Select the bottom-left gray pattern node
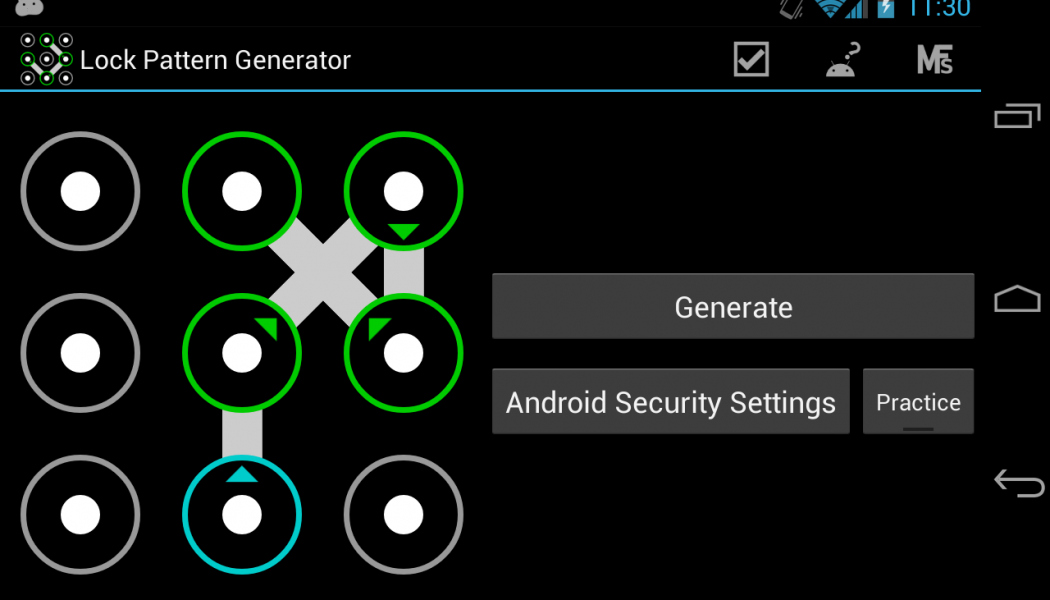 pyautogui.click(x=80, y=514)
